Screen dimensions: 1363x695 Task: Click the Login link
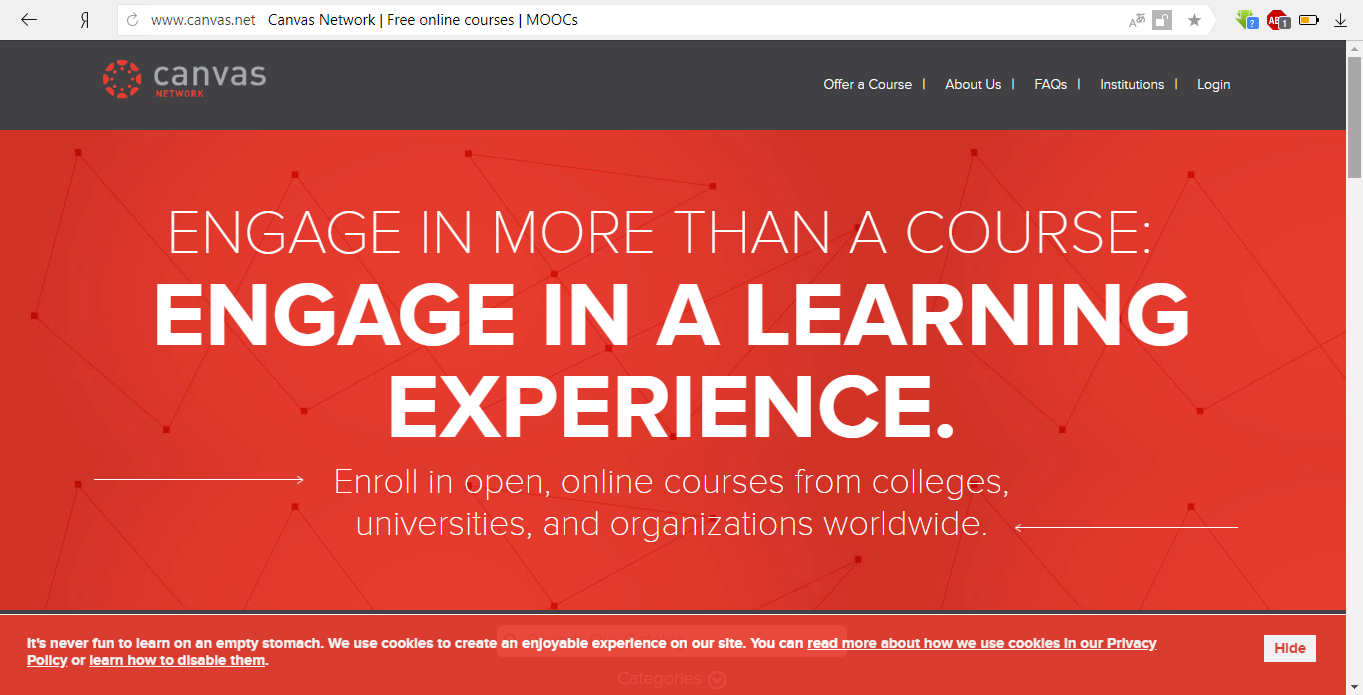click(x=1213, y=84)
